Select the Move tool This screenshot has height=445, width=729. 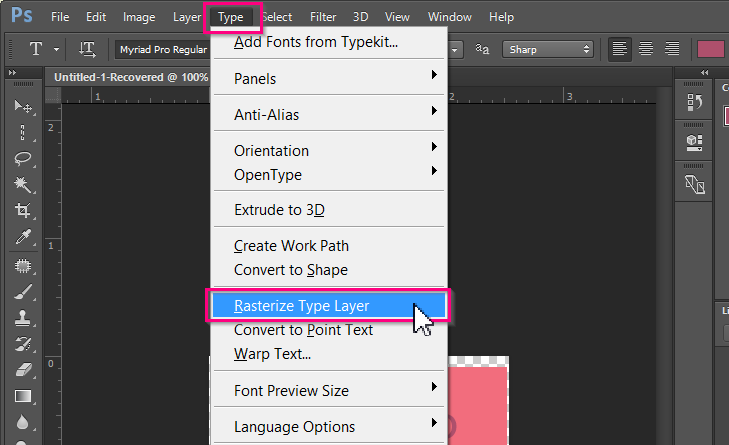22,106
